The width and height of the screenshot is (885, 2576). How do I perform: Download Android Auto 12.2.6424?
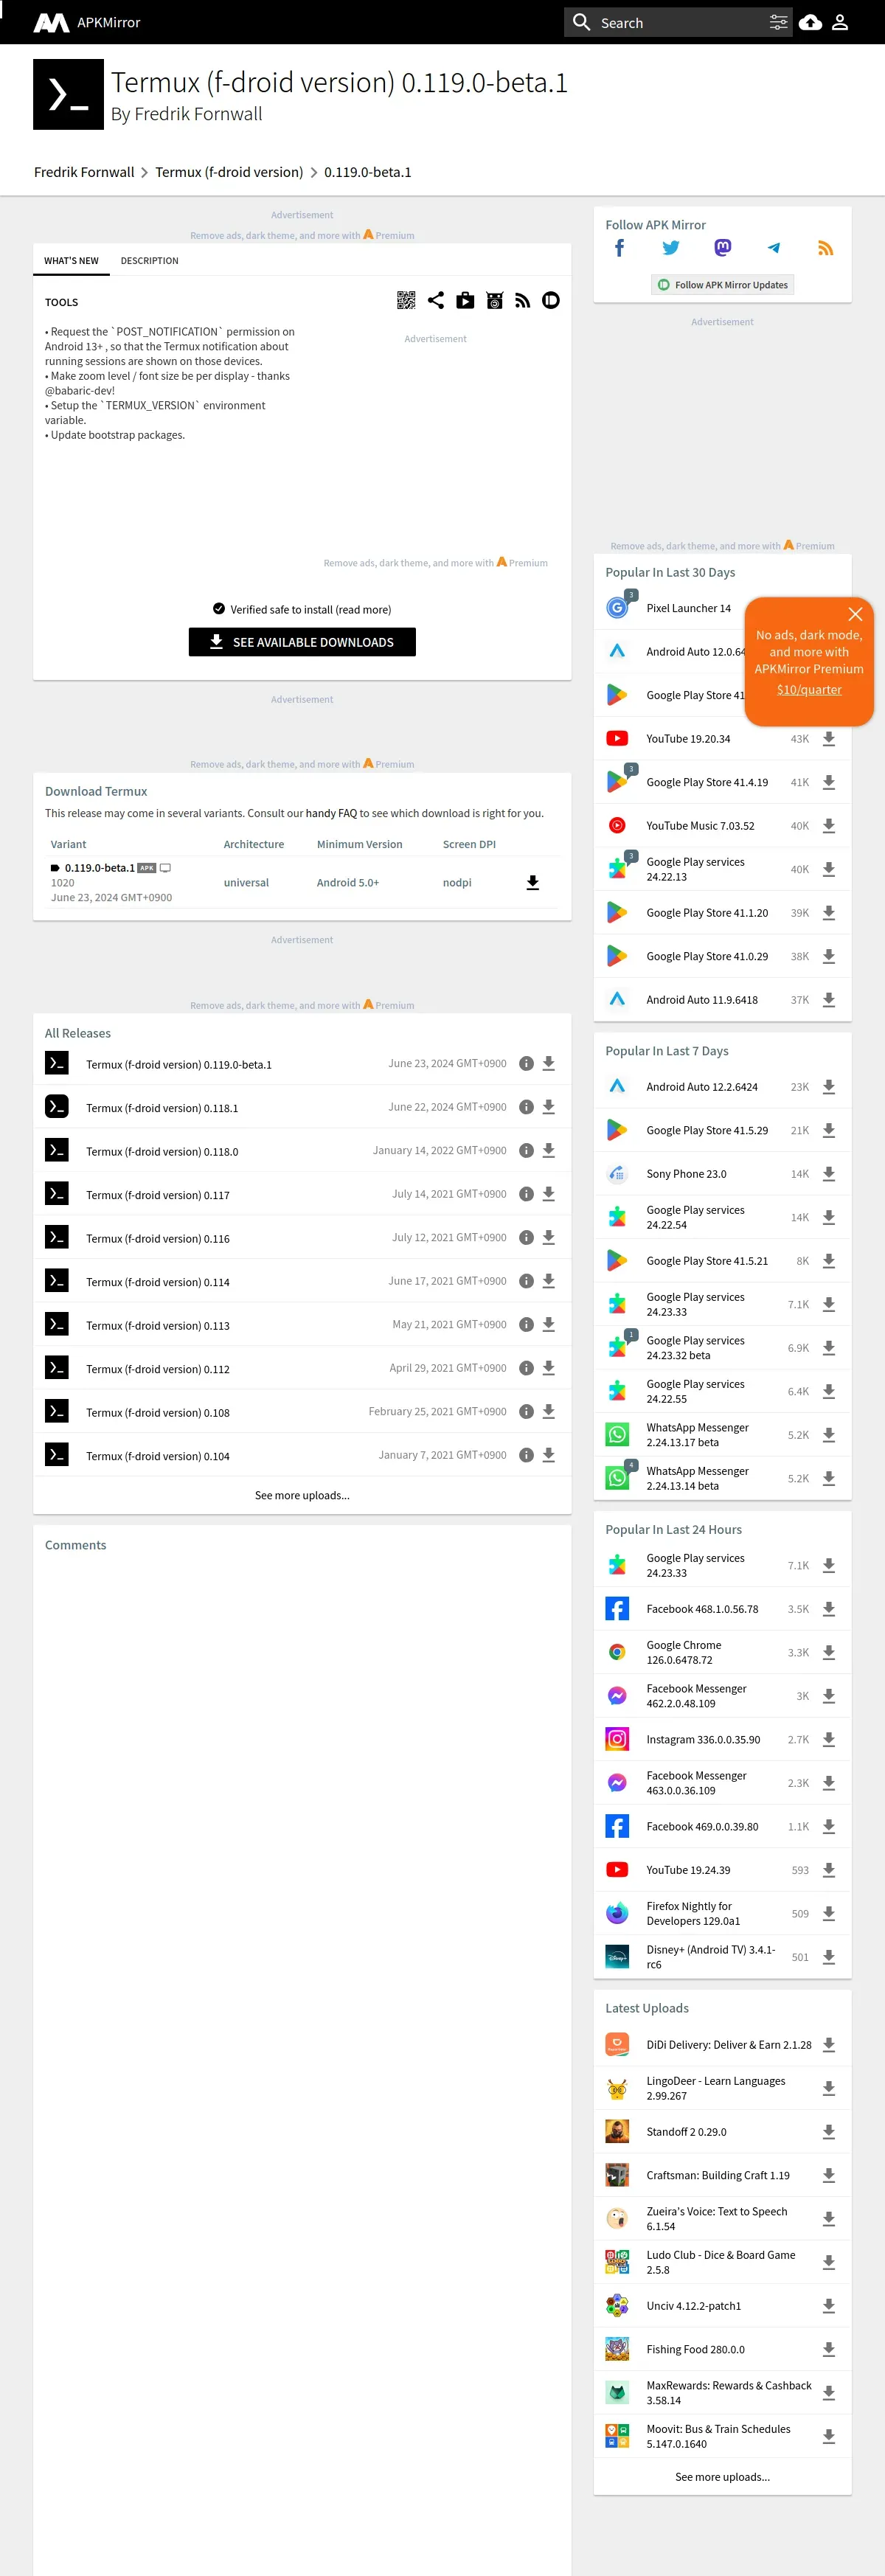click(829, 1087)
